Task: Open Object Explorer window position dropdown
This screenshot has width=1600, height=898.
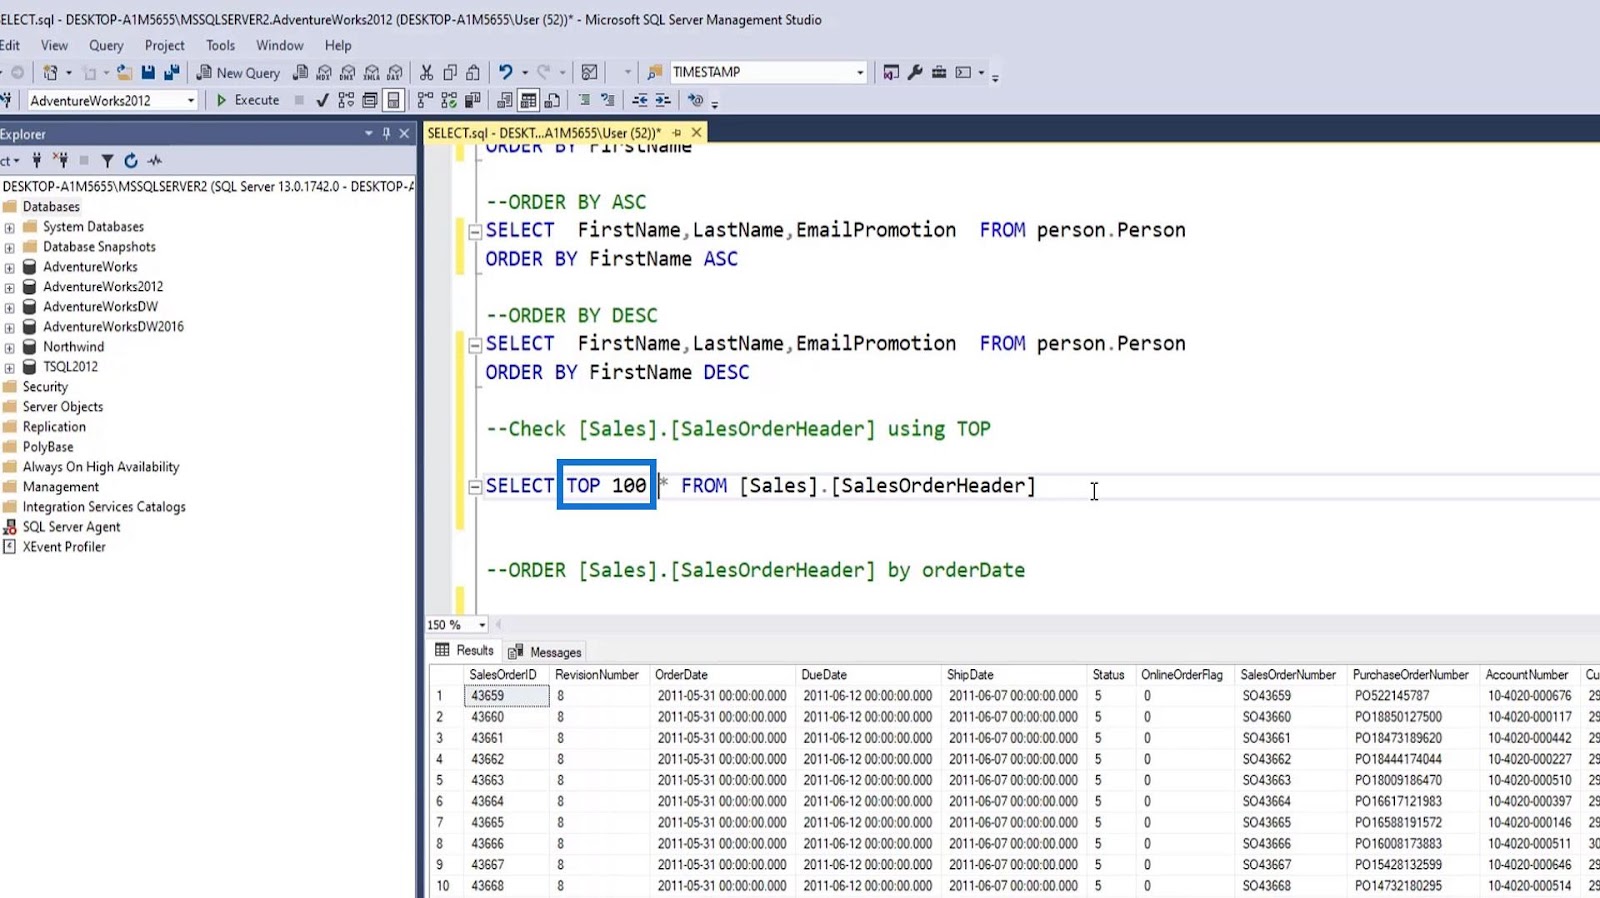Action: pos(369,133)
